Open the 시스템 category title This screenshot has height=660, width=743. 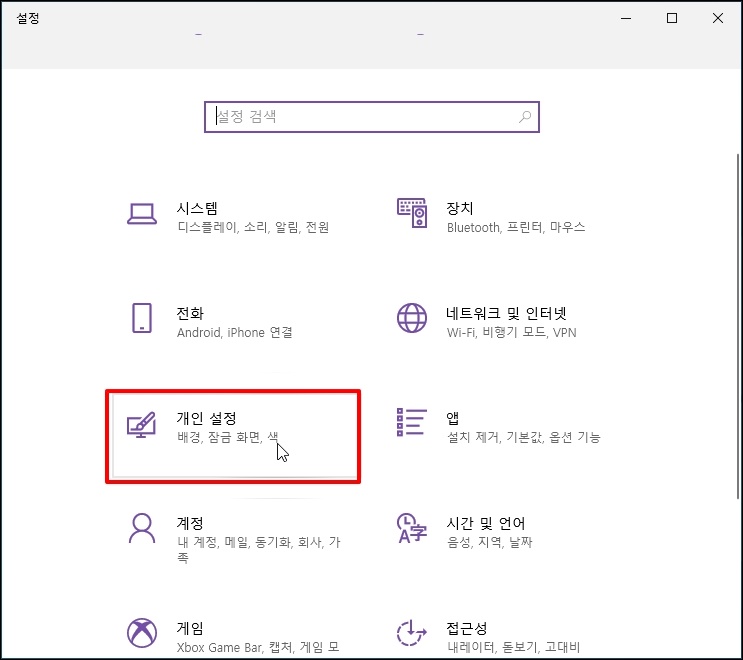click(197, 208)
